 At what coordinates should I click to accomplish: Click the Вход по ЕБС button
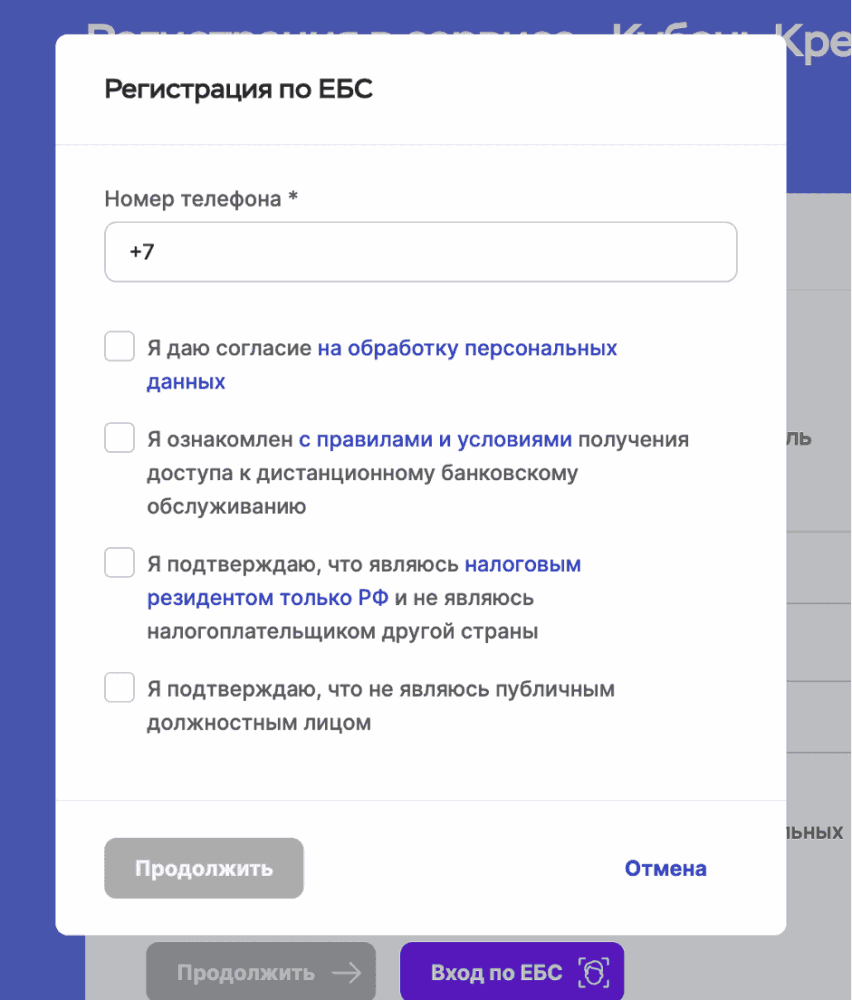(511, 970)
